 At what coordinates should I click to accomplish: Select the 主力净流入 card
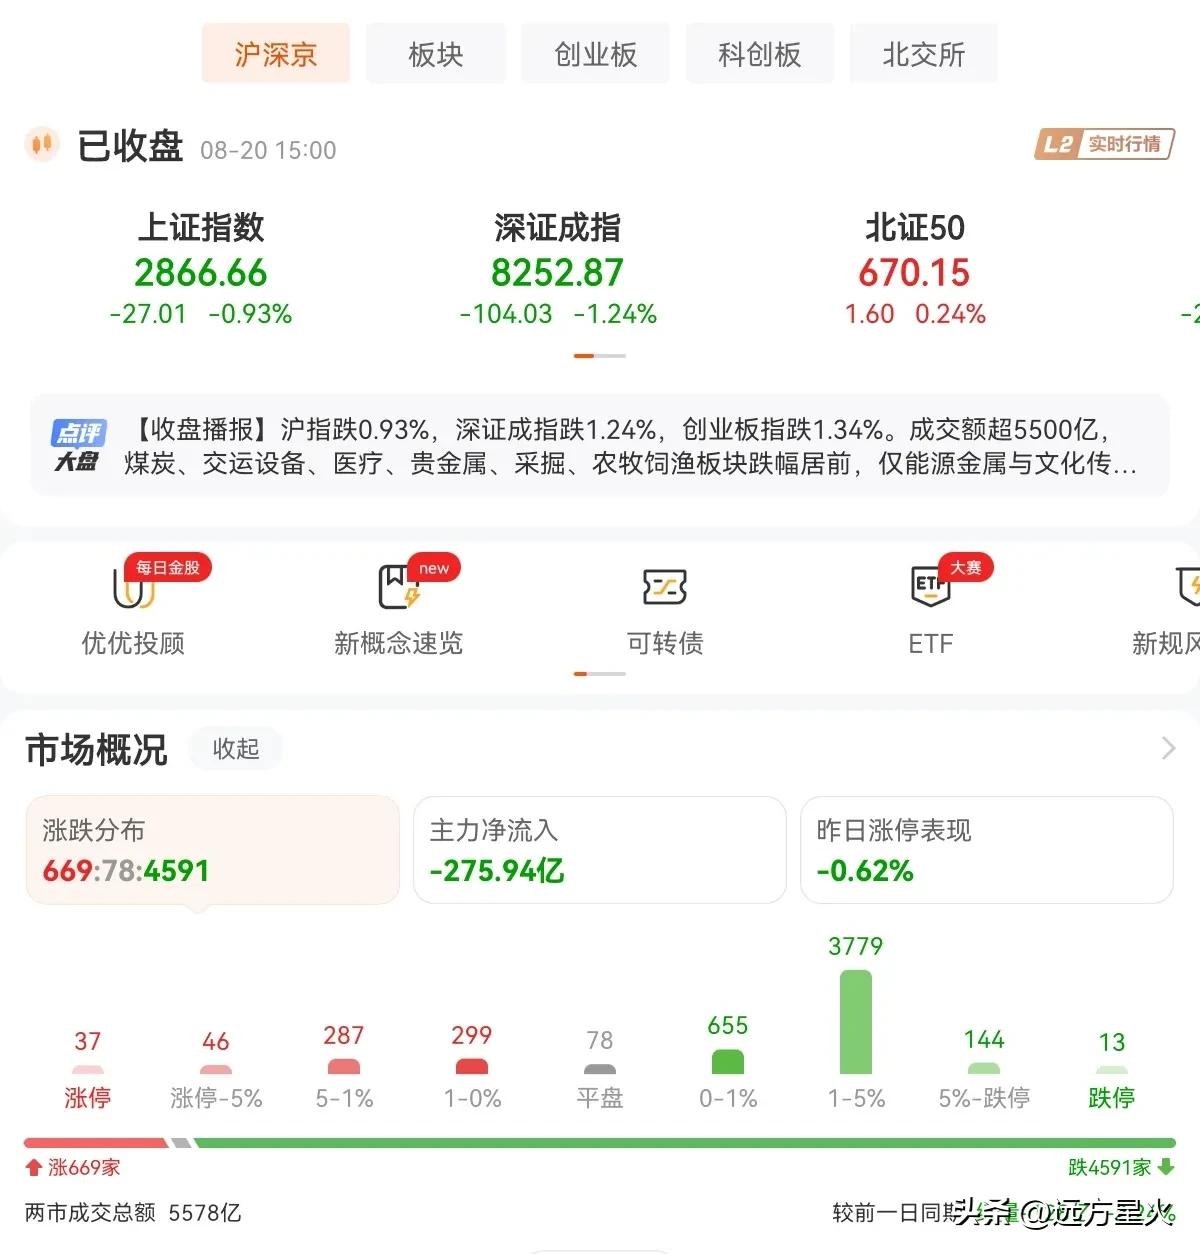click(600, 850)
